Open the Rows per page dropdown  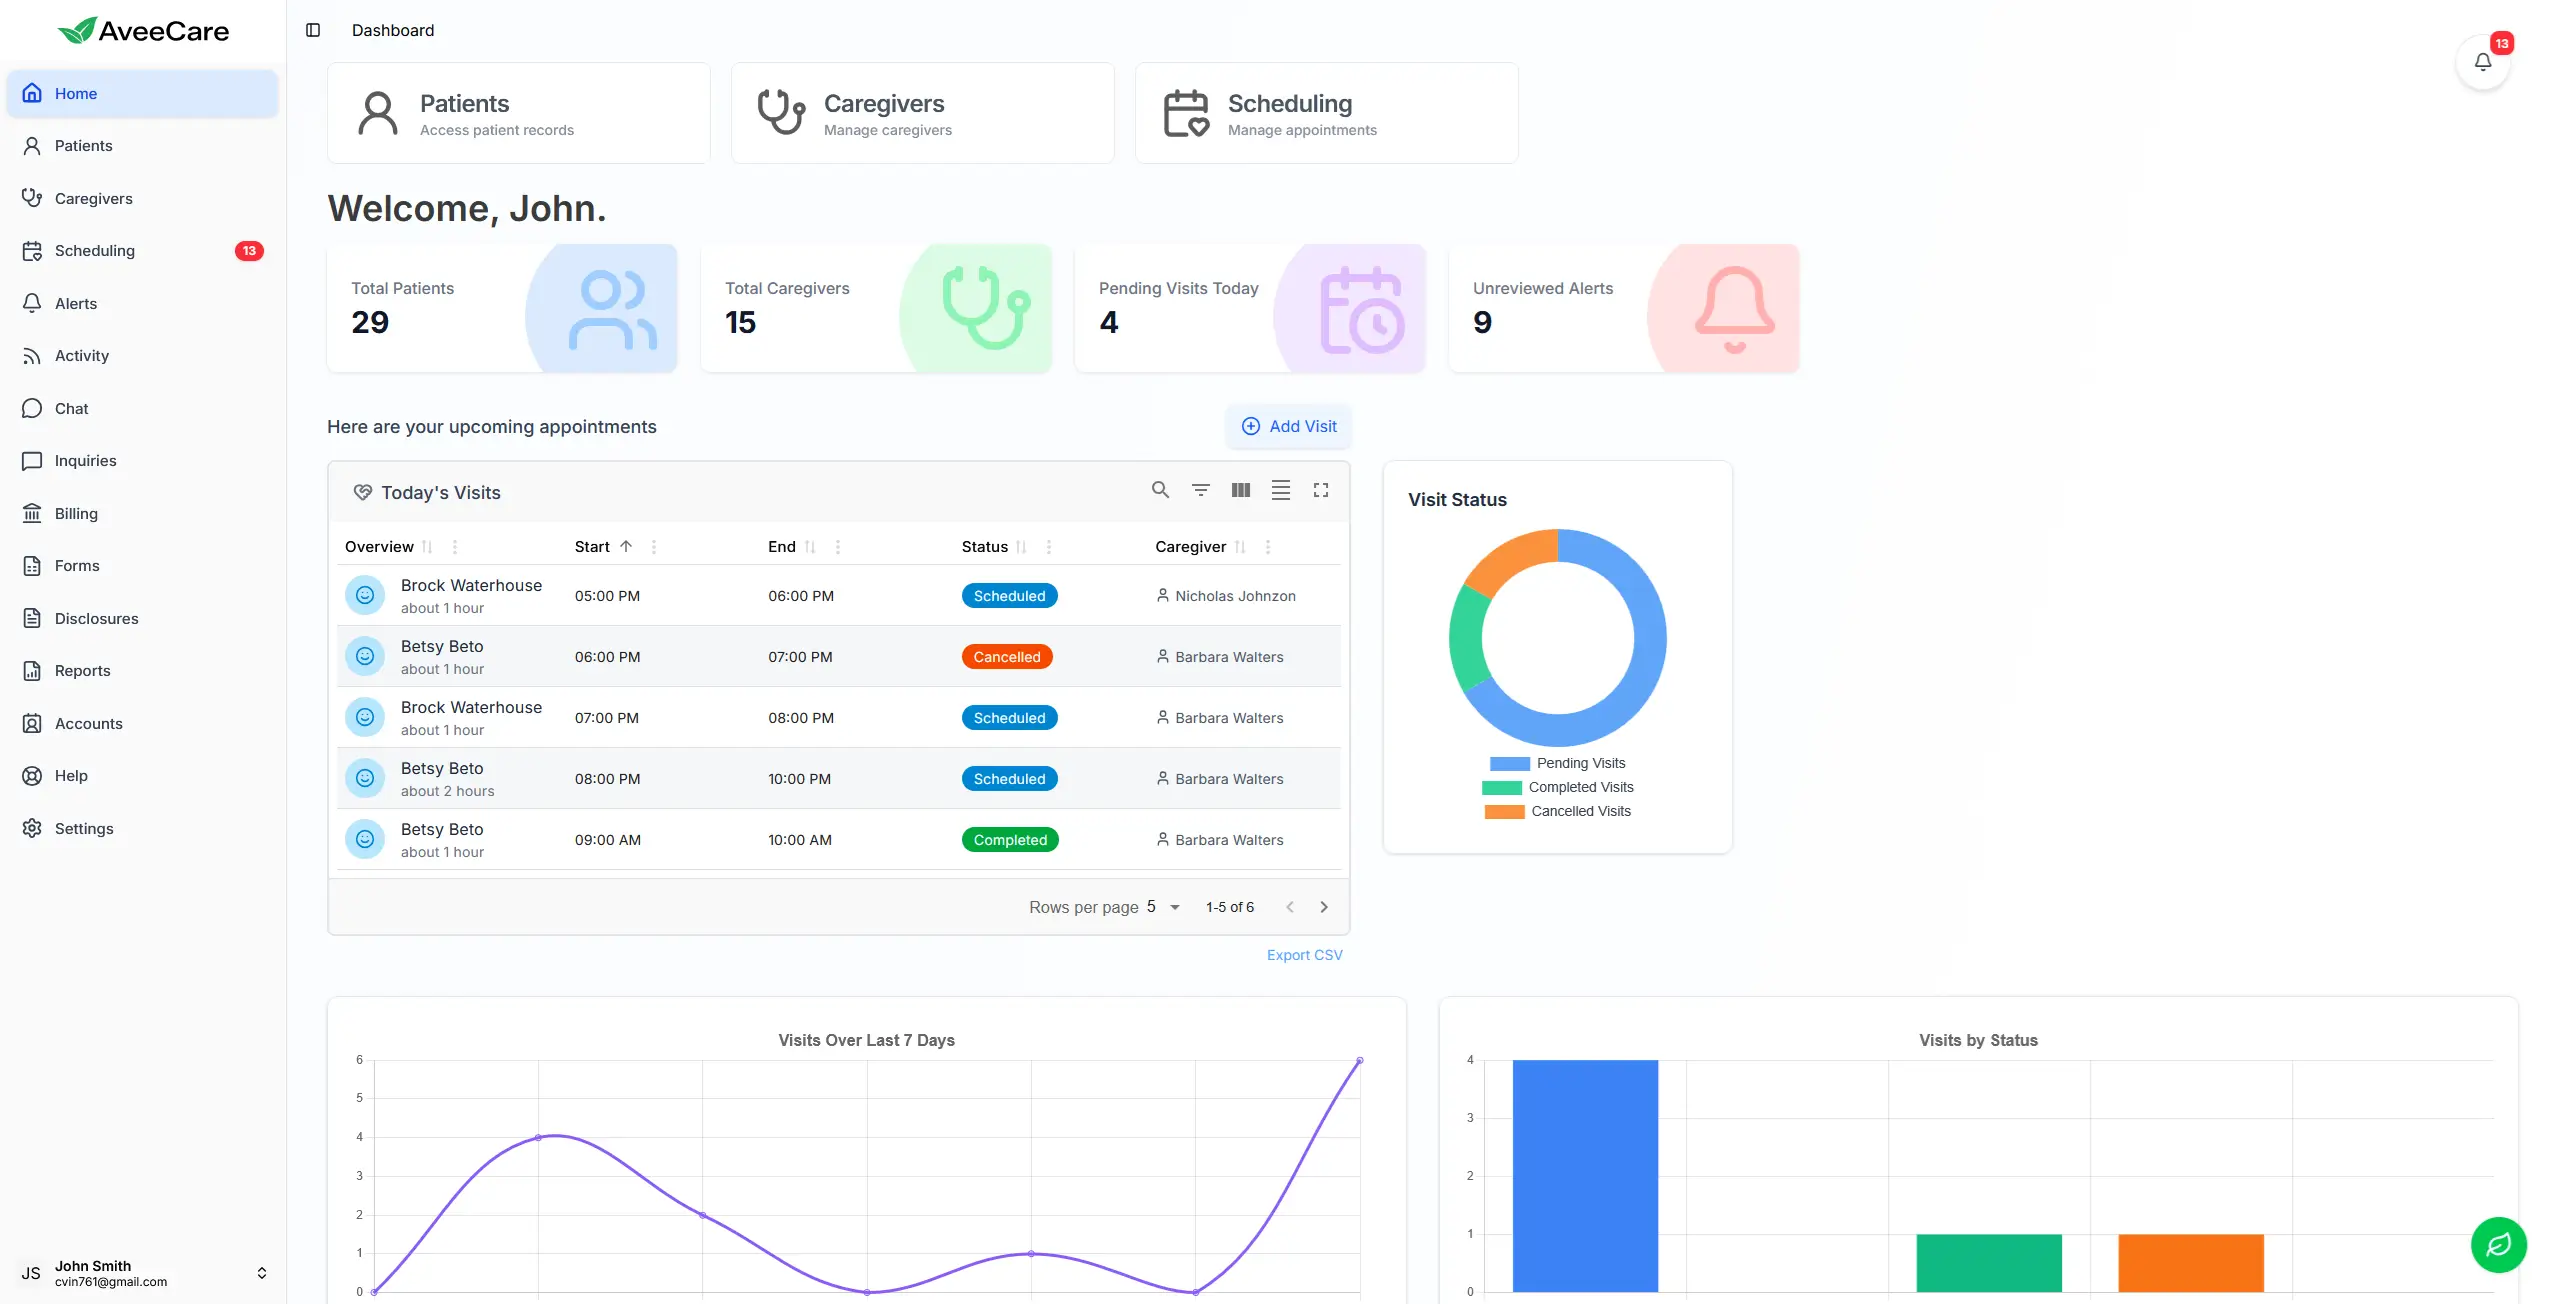tap(1160, 907)
